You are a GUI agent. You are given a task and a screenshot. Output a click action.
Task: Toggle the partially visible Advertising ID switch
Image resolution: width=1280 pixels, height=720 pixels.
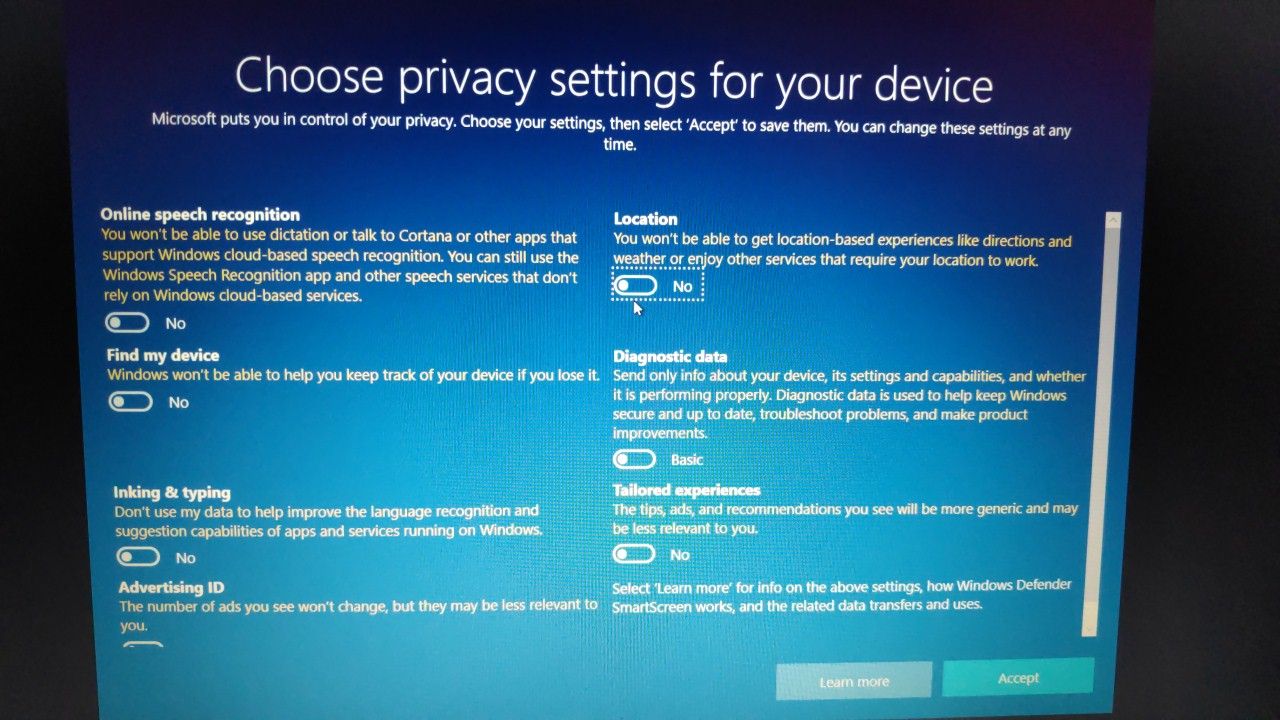[x=142, y=644]
